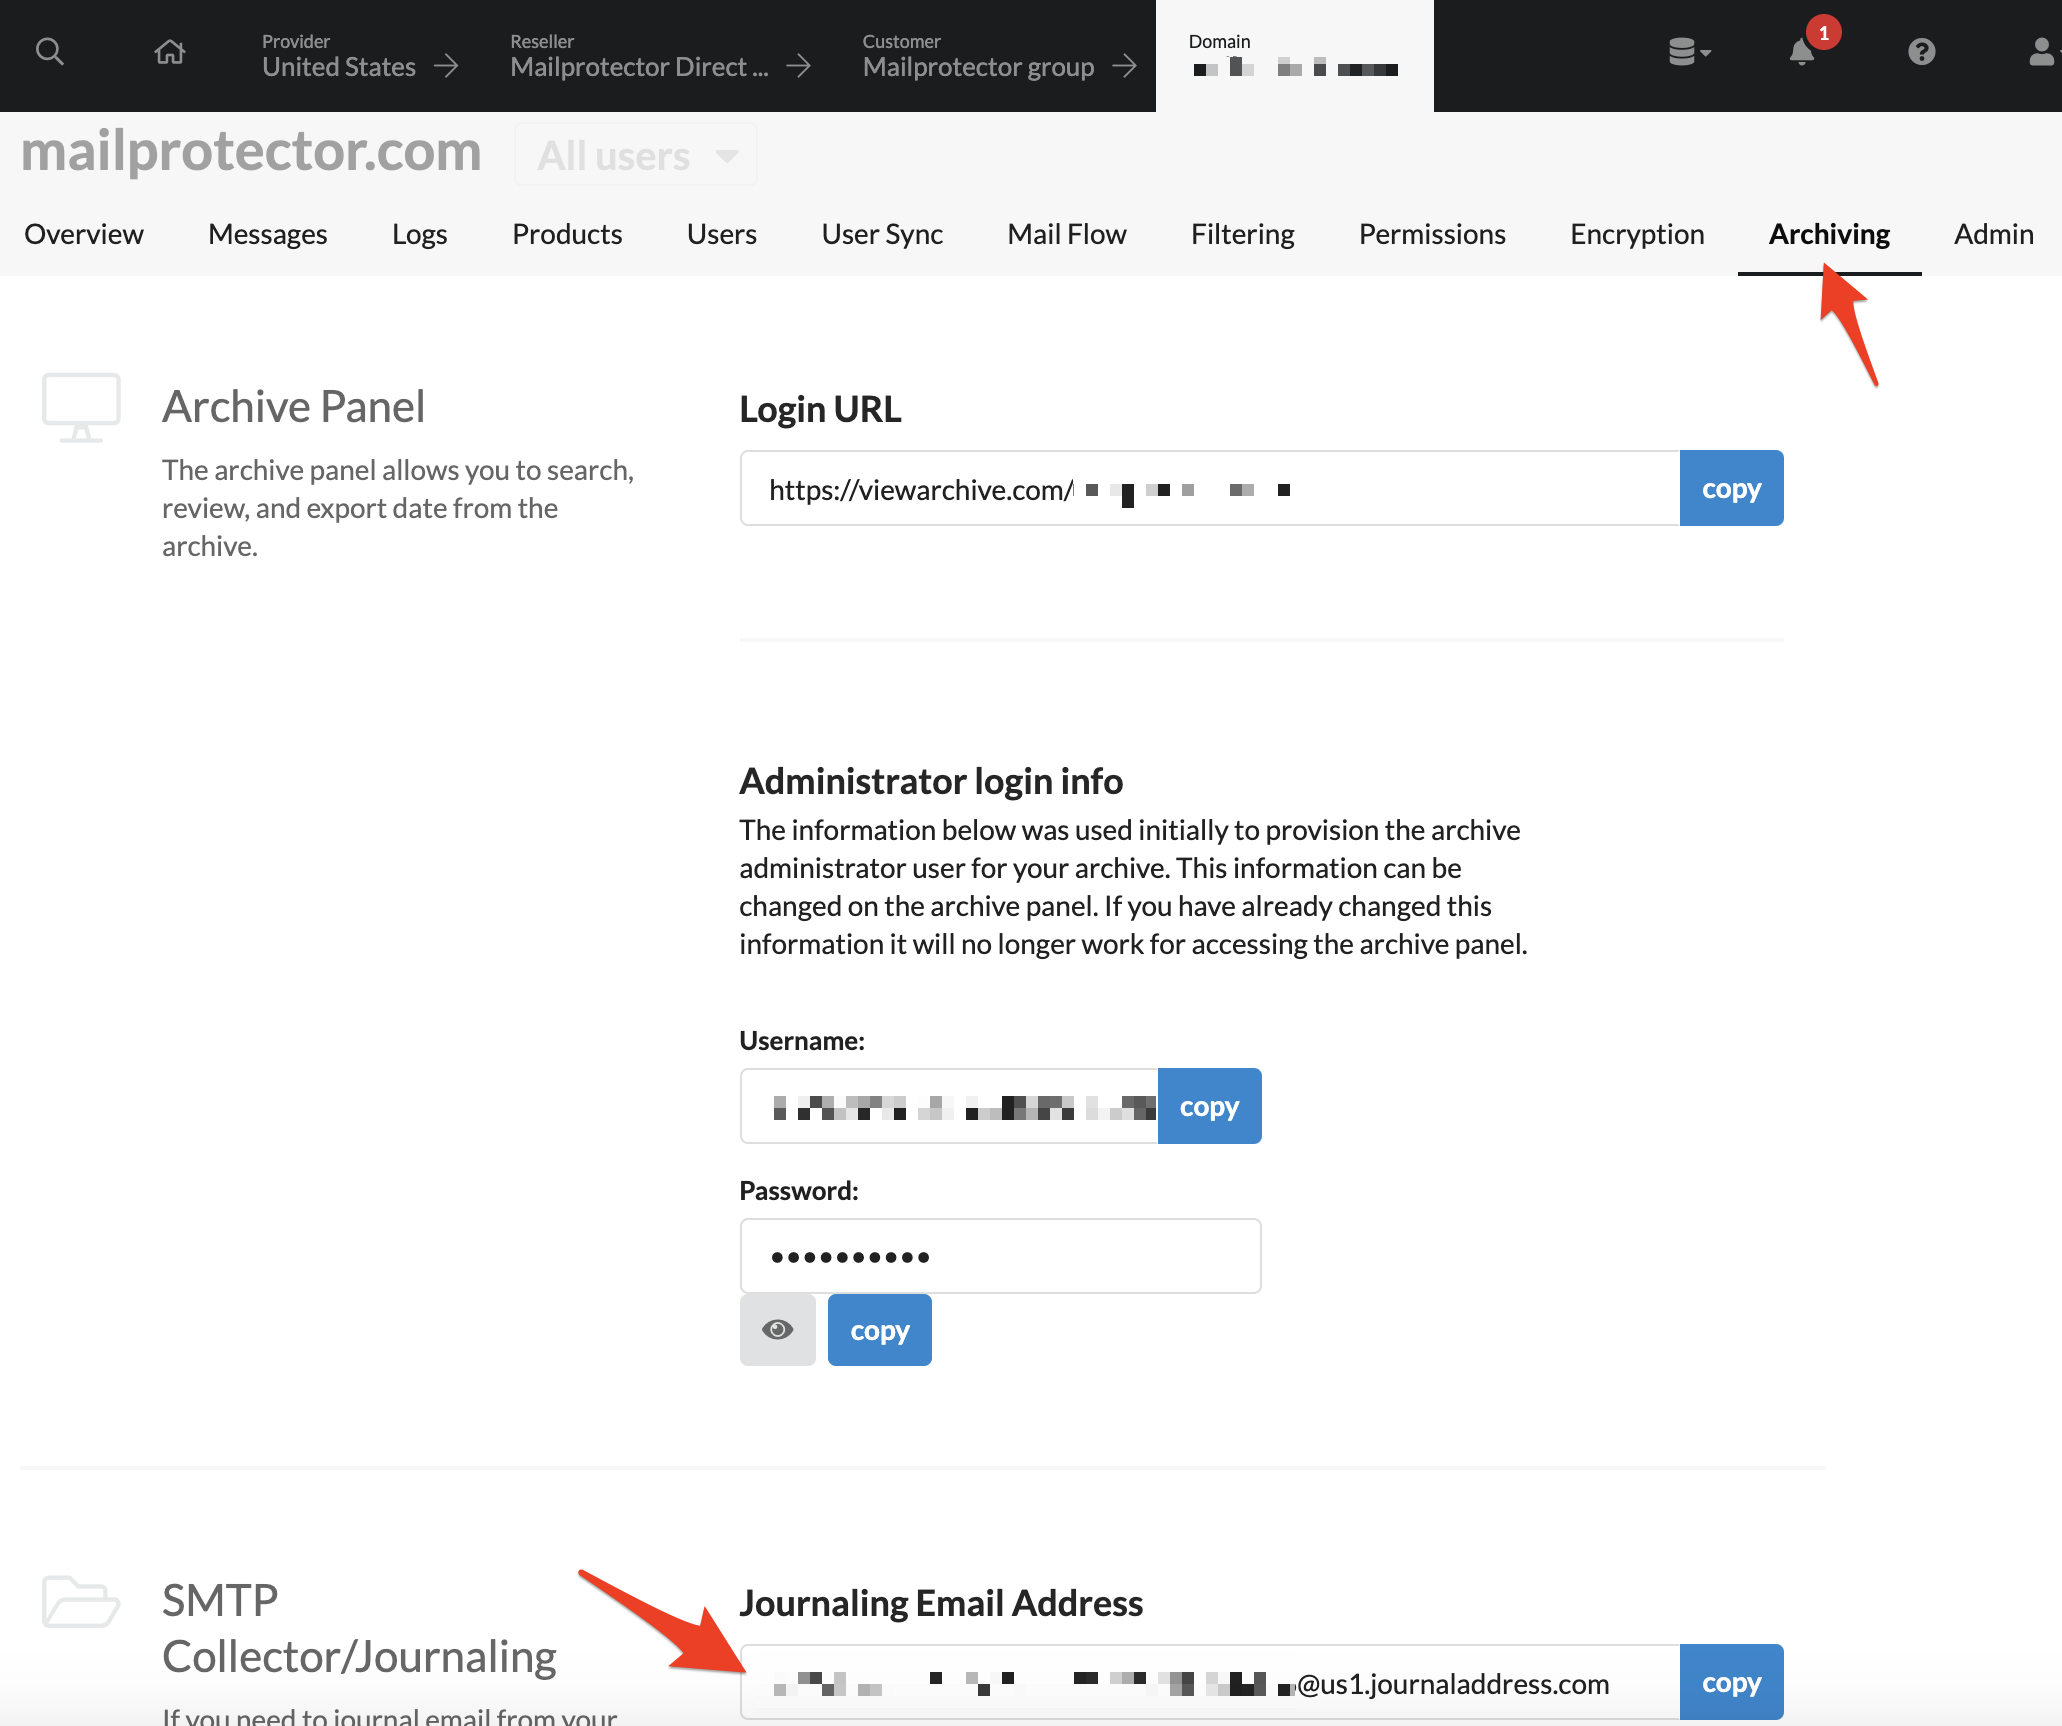Click the mailprotector.com domain heading
Image resolution: width=2062 pixels, height=1726 pixels.
(251, 152)
